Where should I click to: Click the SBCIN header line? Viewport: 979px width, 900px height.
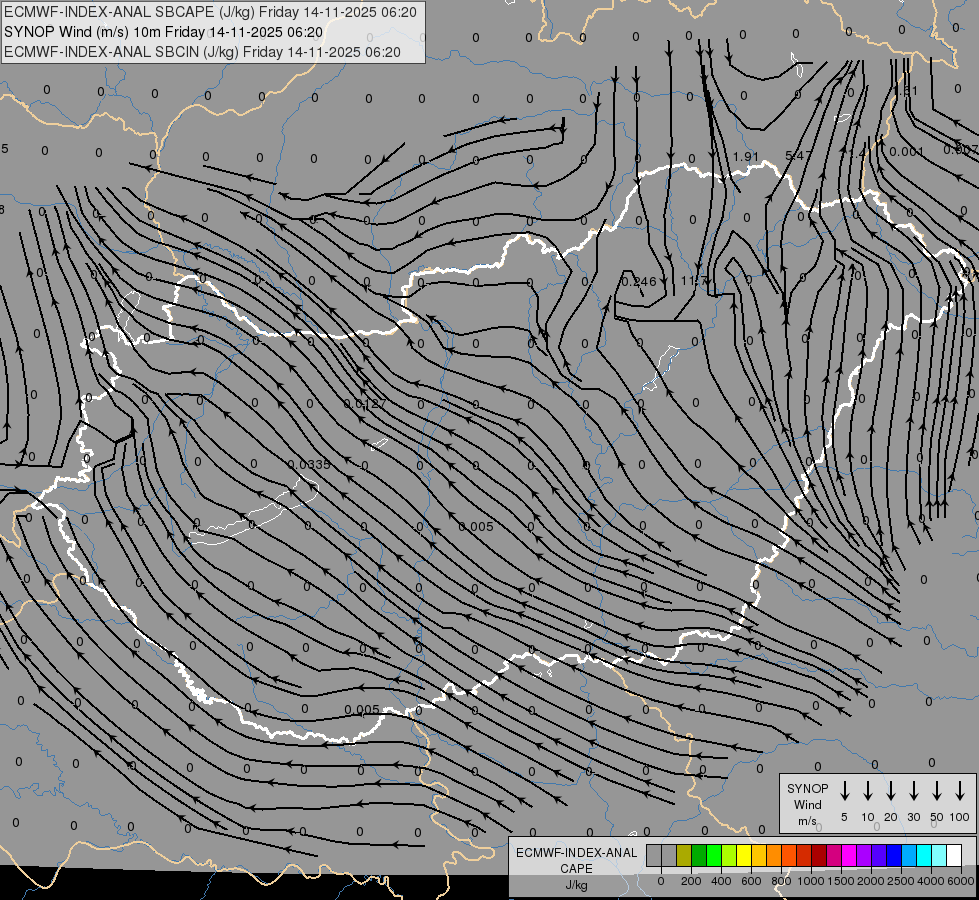coord(202,52)
